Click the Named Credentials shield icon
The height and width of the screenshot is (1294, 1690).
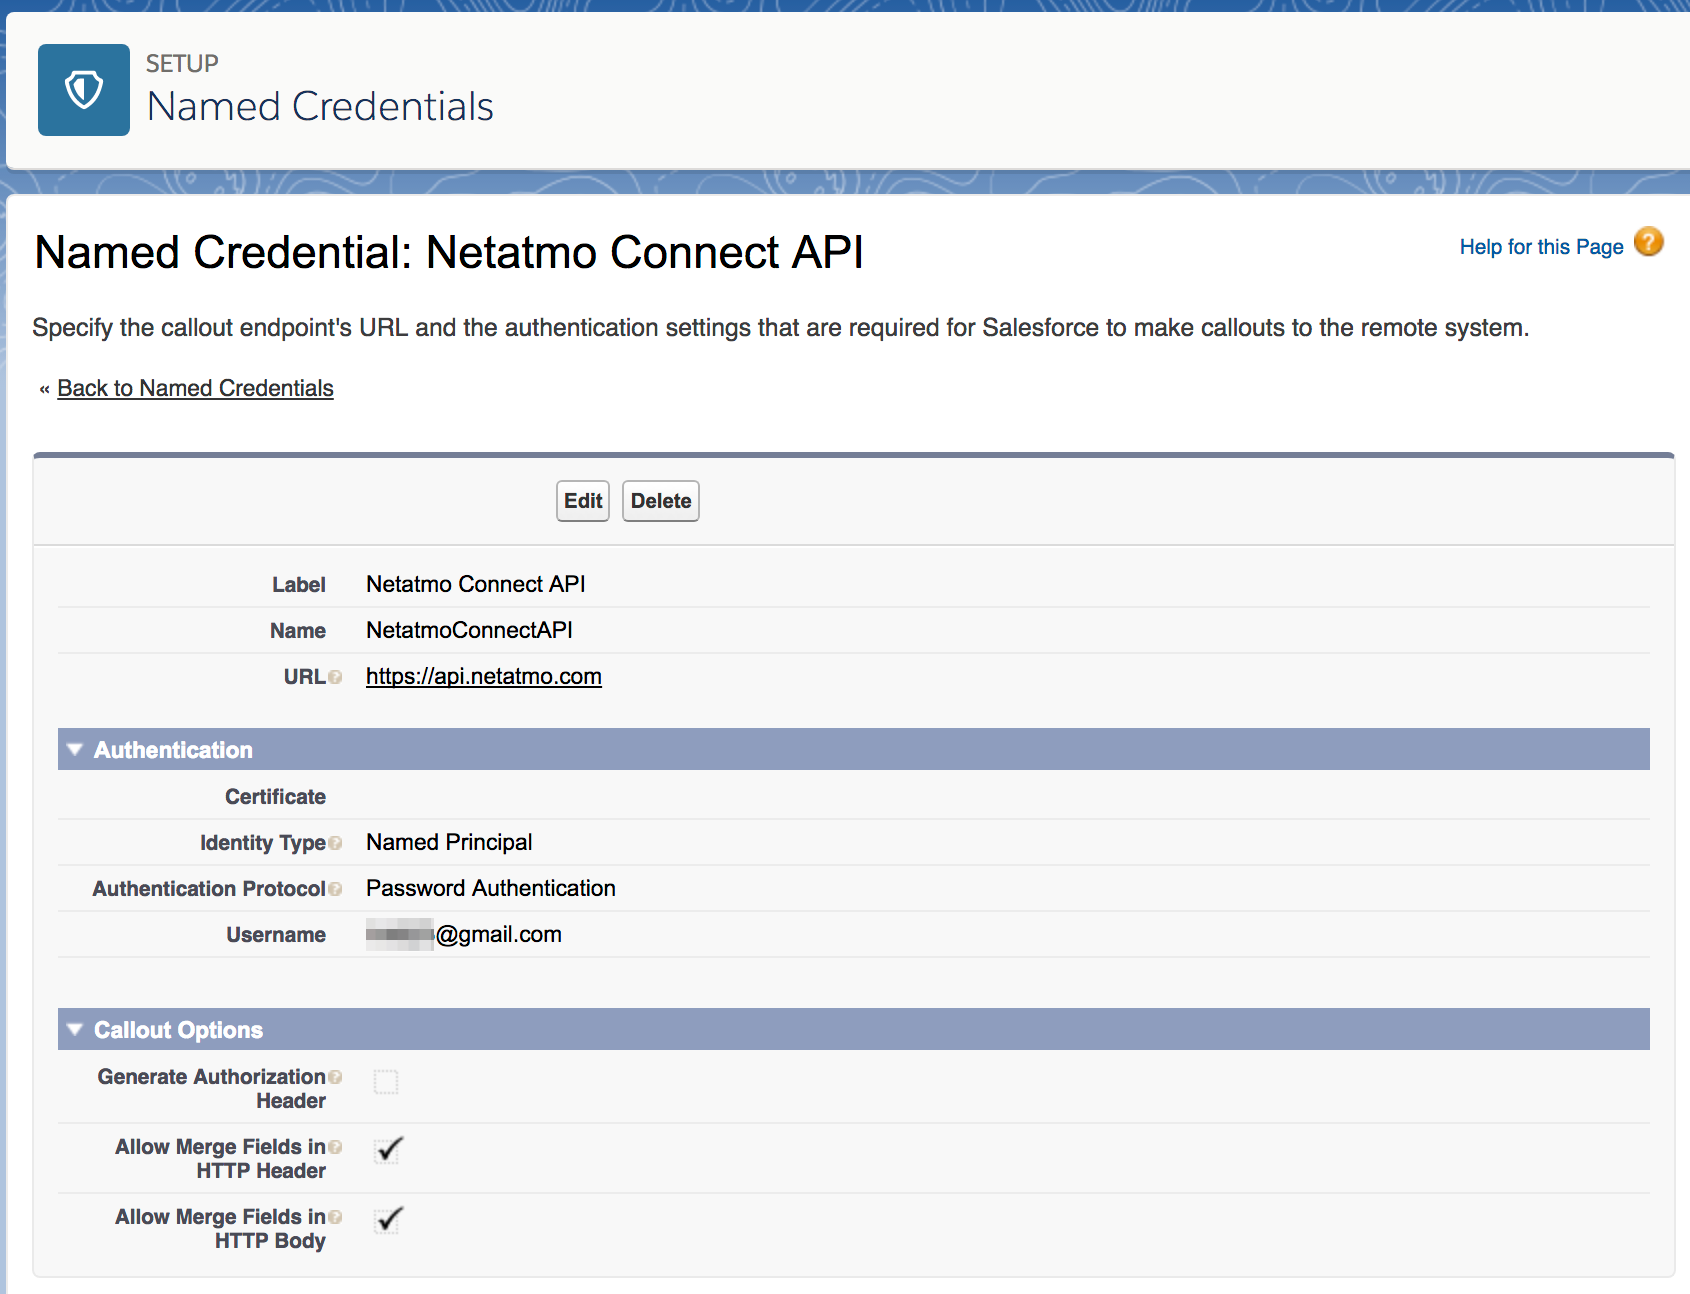(x=84, y=90)
